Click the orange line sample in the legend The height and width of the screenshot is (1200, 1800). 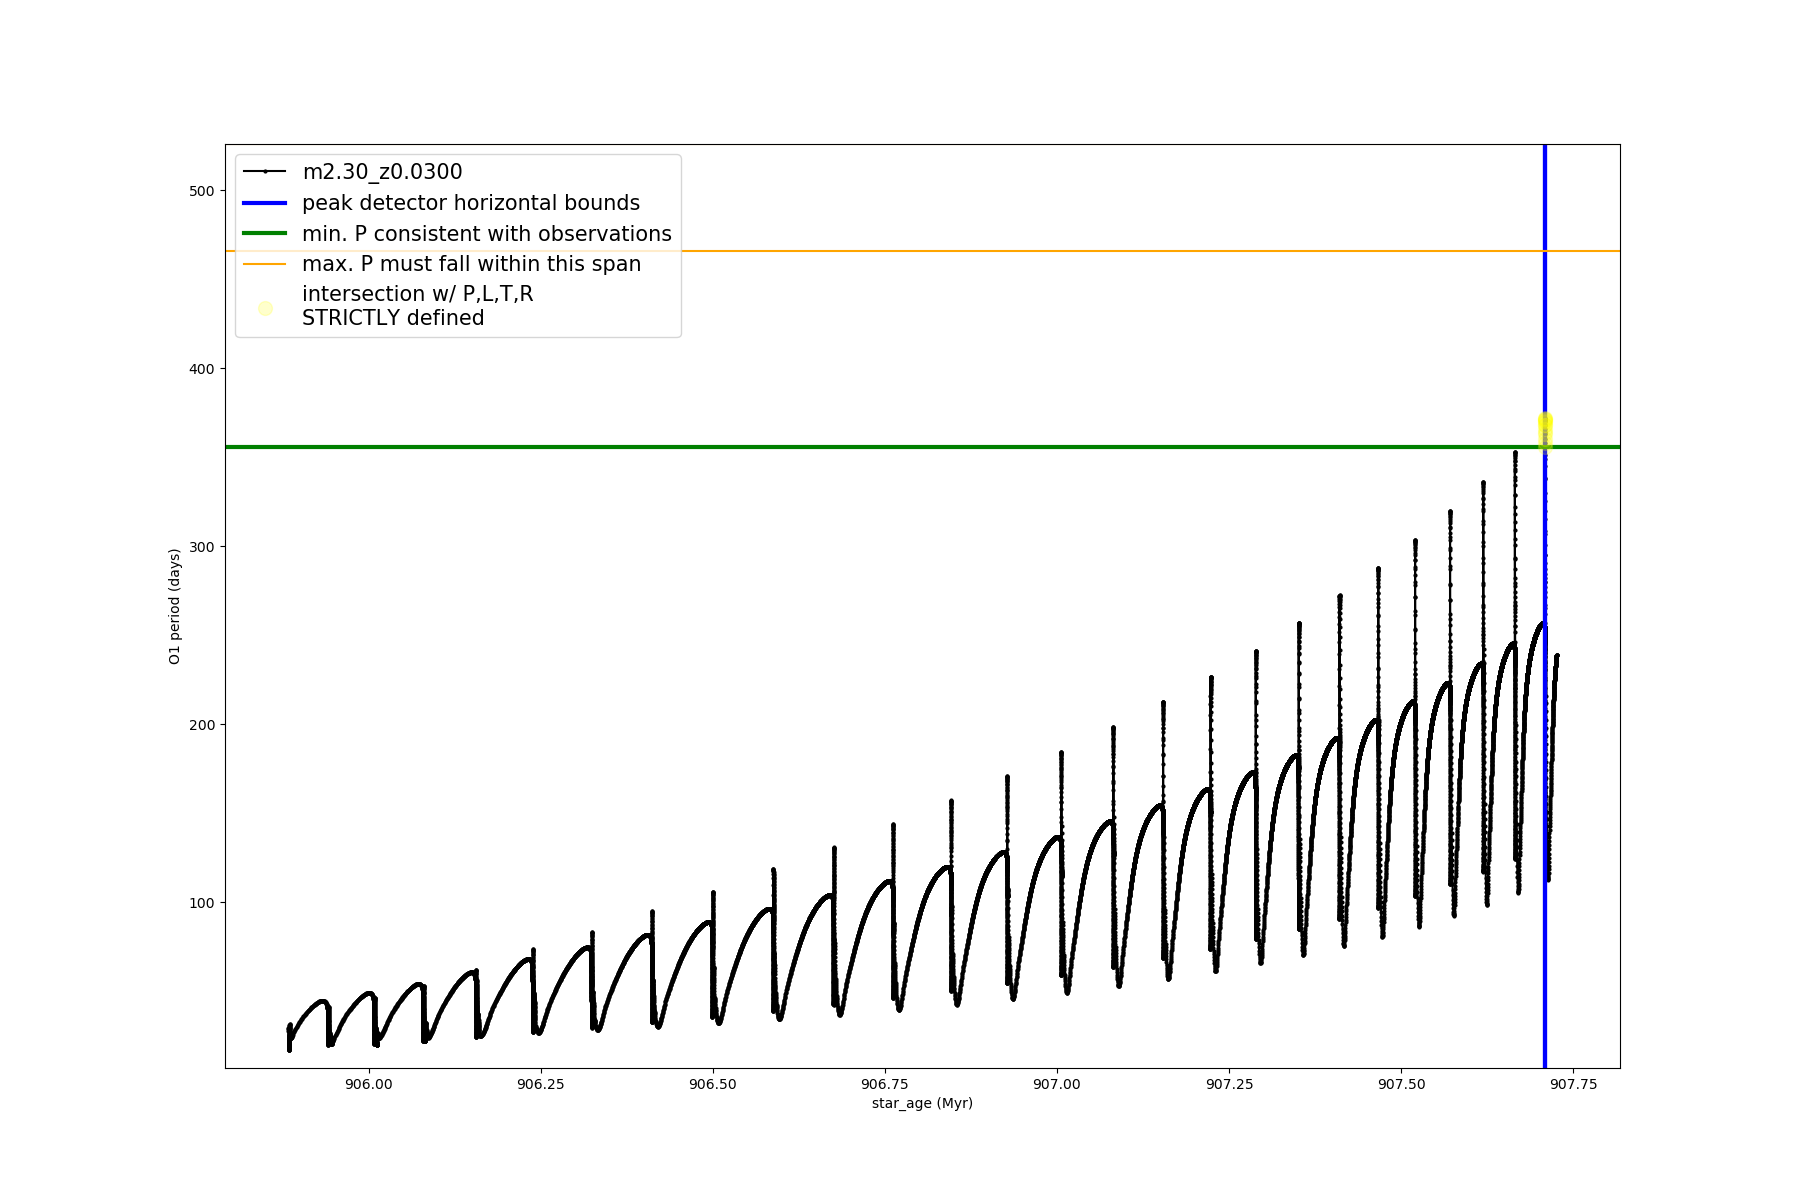click(x=265, y=264)
